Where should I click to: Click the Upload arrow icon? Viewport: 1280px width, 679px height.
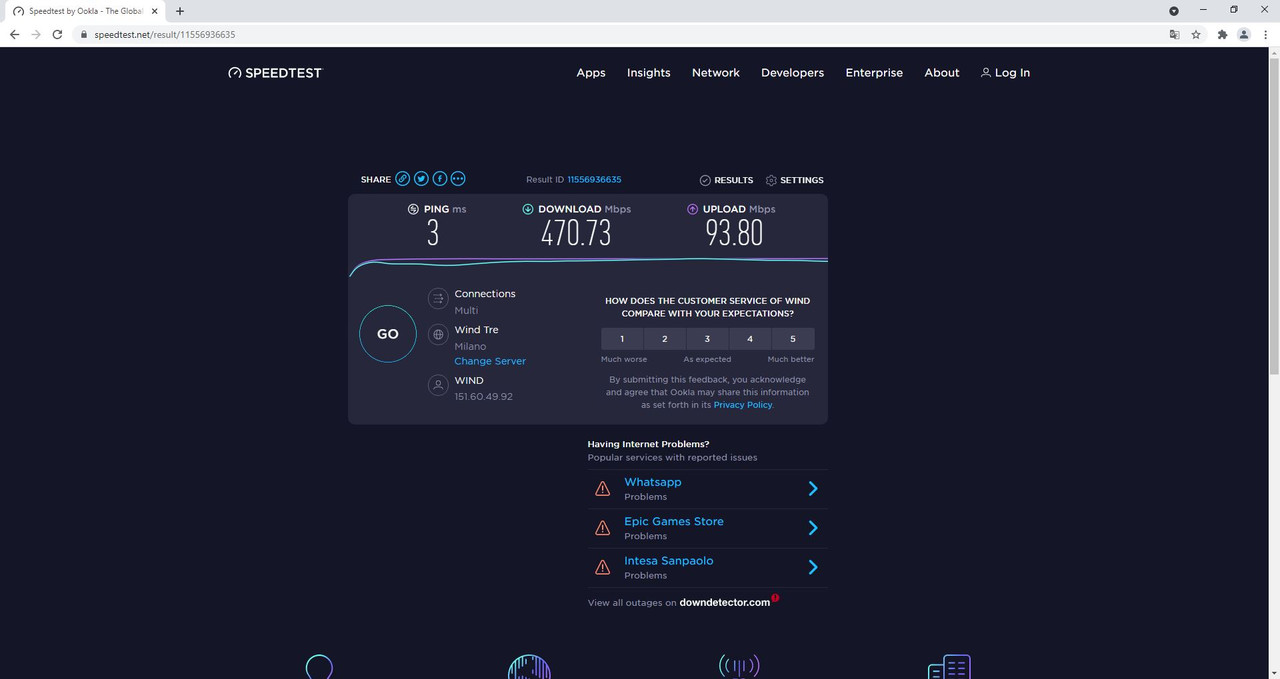coord(692,209)
